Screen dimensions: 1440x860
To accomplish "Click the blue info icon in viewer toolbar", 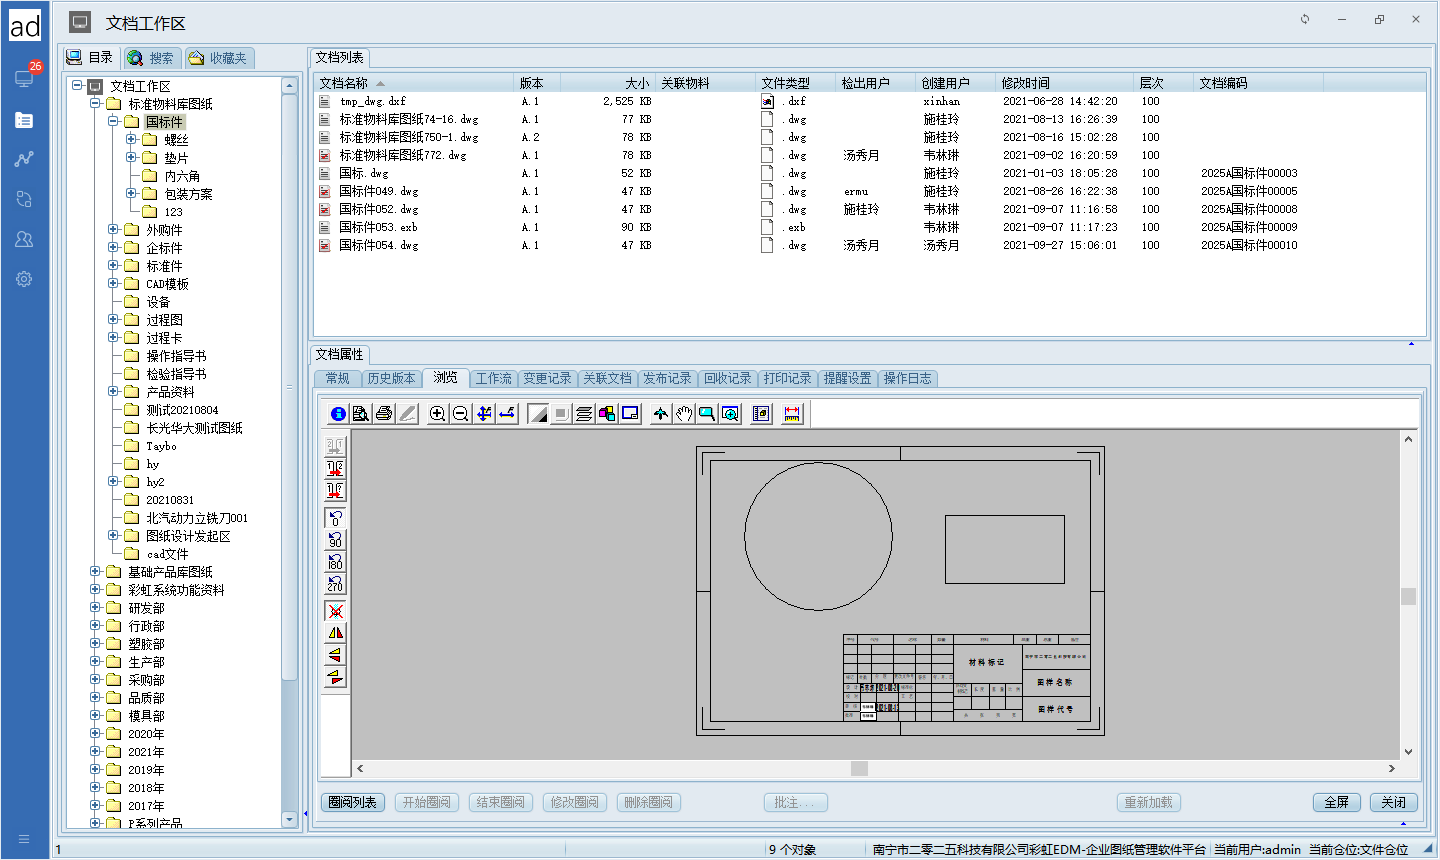I will pos(338,414).
